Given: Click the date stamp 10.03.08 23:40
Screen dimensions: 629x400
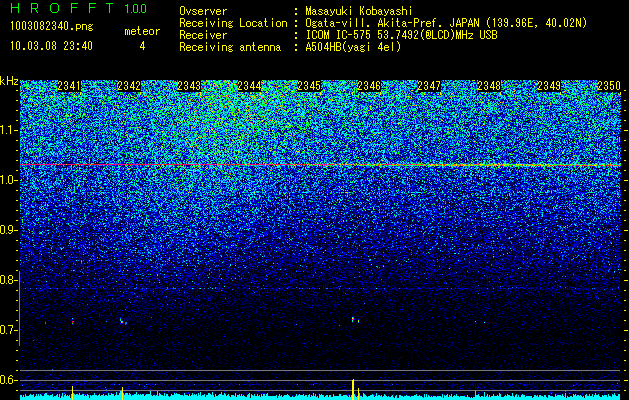Looking at the screenshot, I should [x=51, y=46].
